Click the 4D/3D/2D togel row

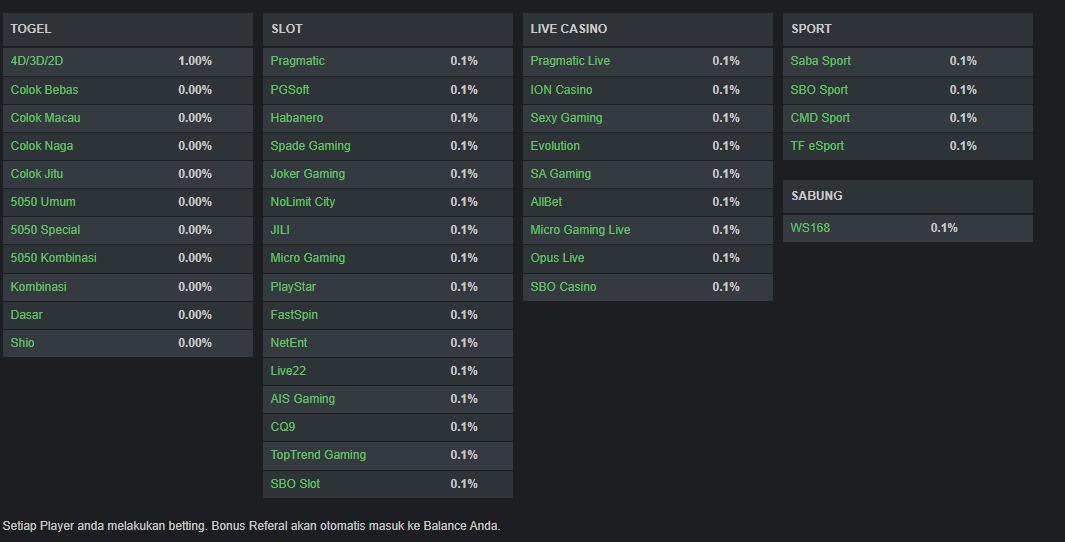37,61
